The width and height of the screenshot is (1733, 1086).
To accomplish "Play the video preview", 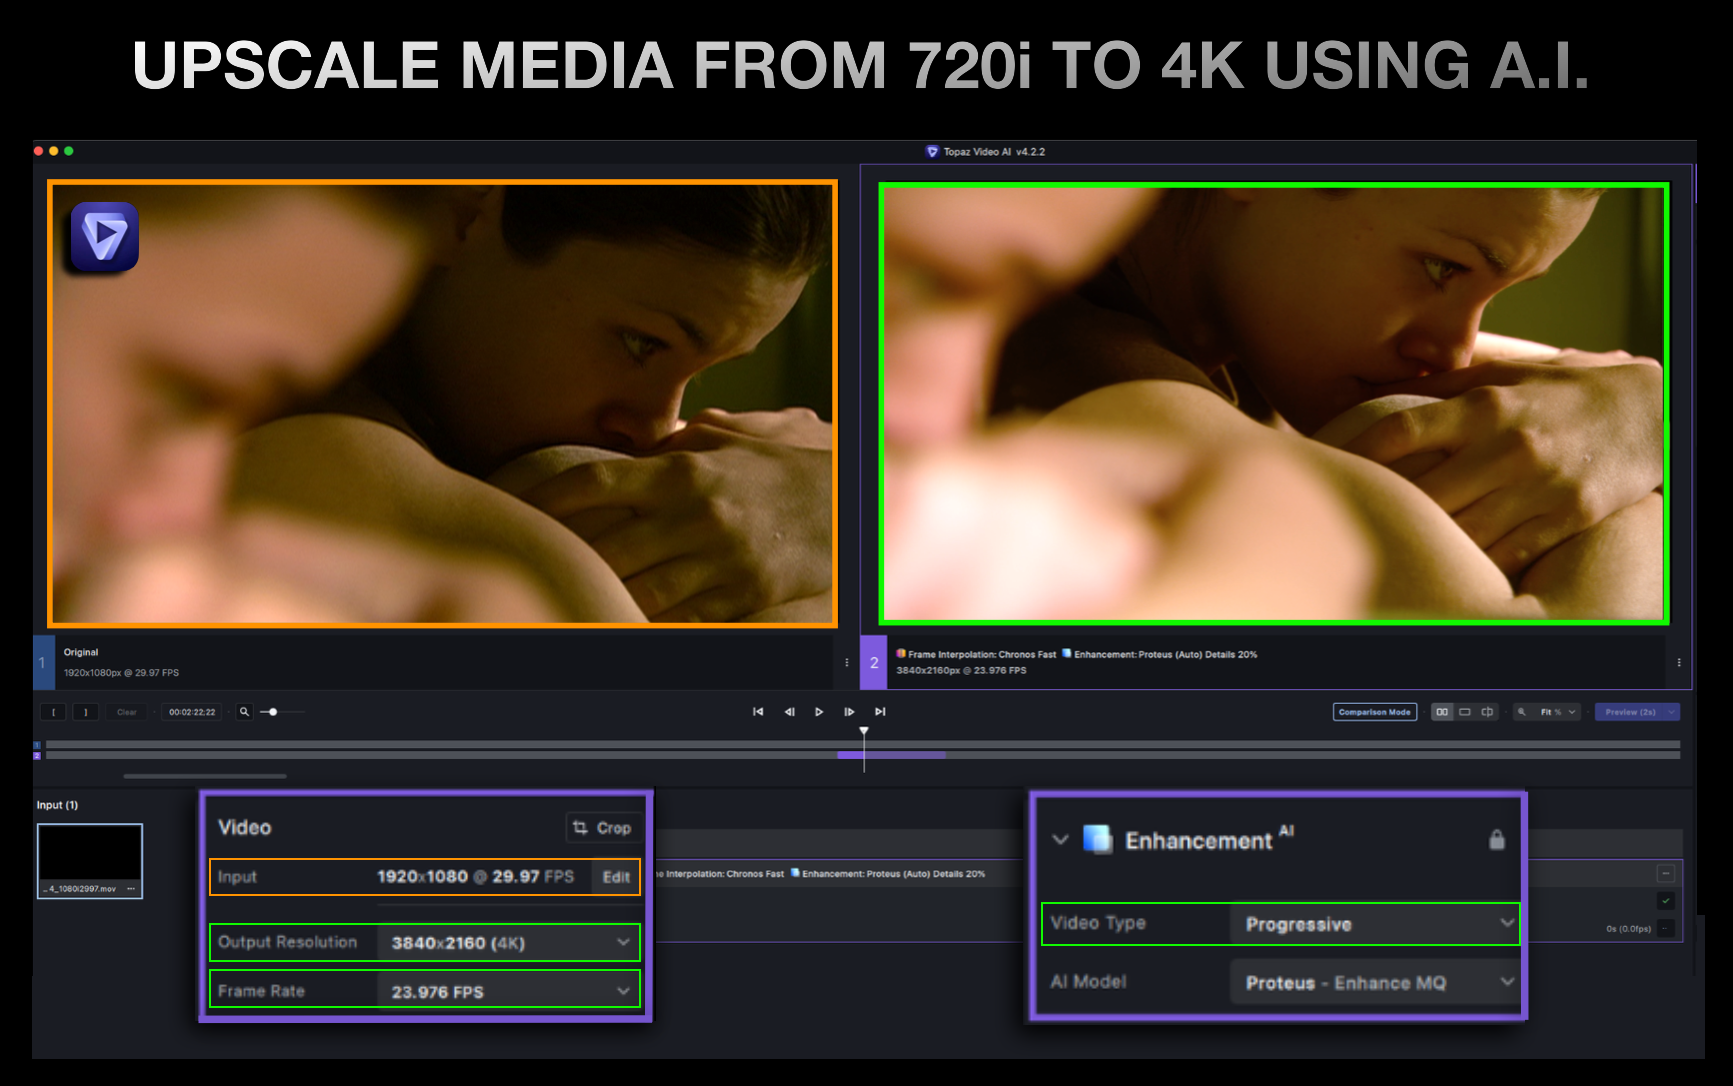I will coord(819,712).
